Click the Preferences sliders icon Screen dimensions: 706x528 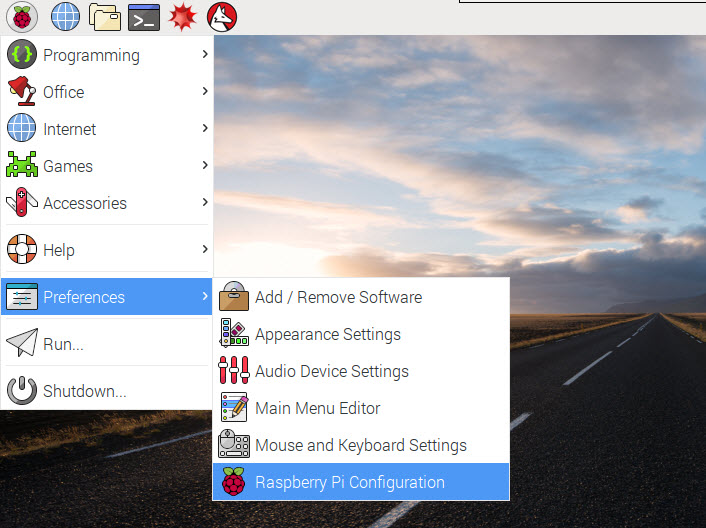coord(22,296)
